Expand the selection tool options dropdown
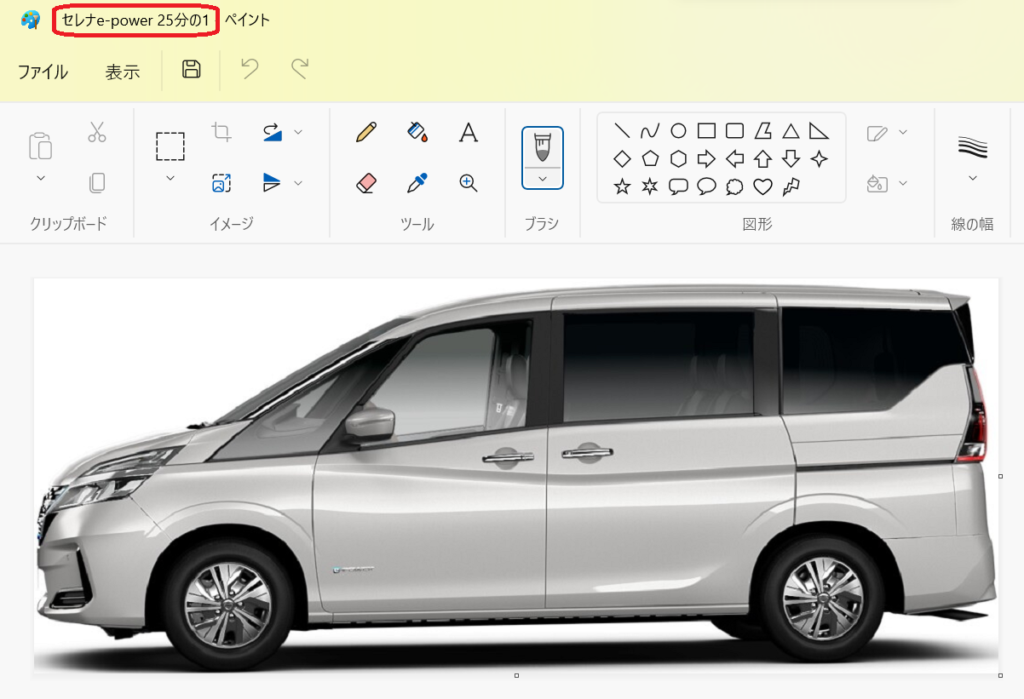The image size is (1024, 699). [x=170, y=178]
